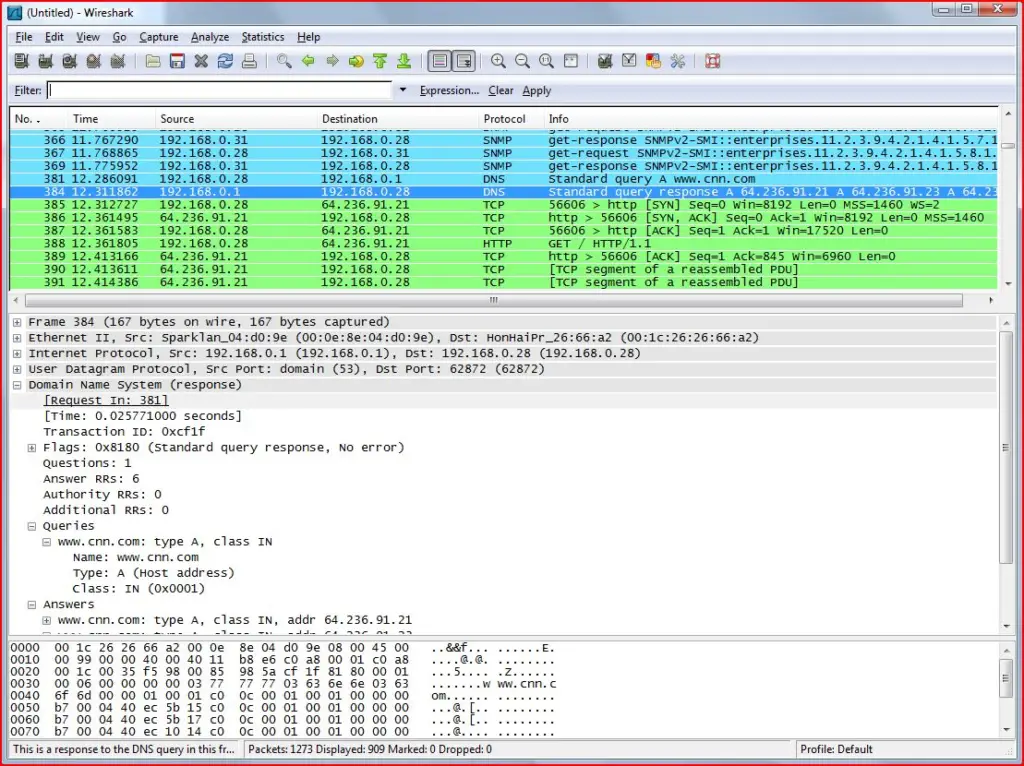Open the Analyze menu
Screen dimensions: 1024x766
209,37
